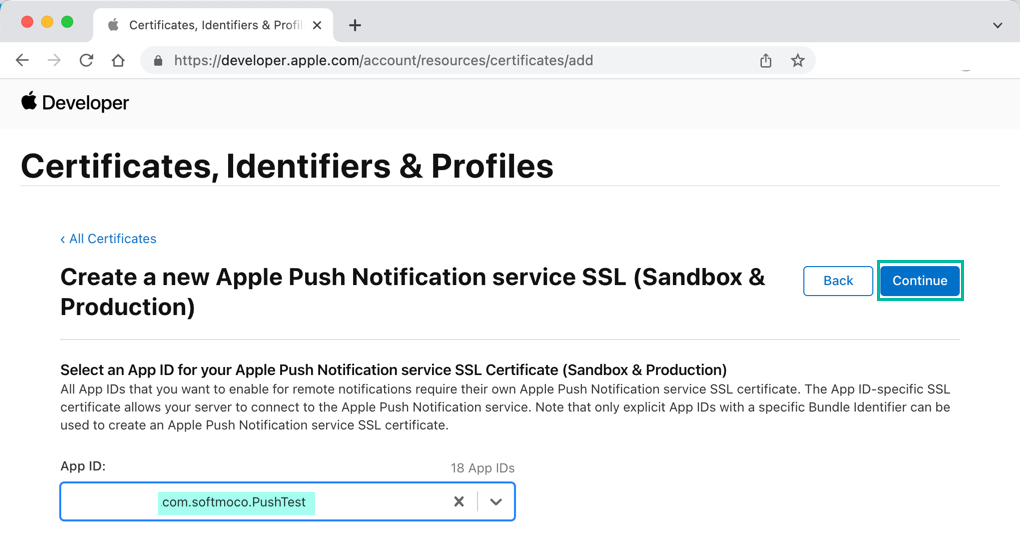
Task: Click the browser forward arrow
Action: pyautogui.click(x=54, y=60)
